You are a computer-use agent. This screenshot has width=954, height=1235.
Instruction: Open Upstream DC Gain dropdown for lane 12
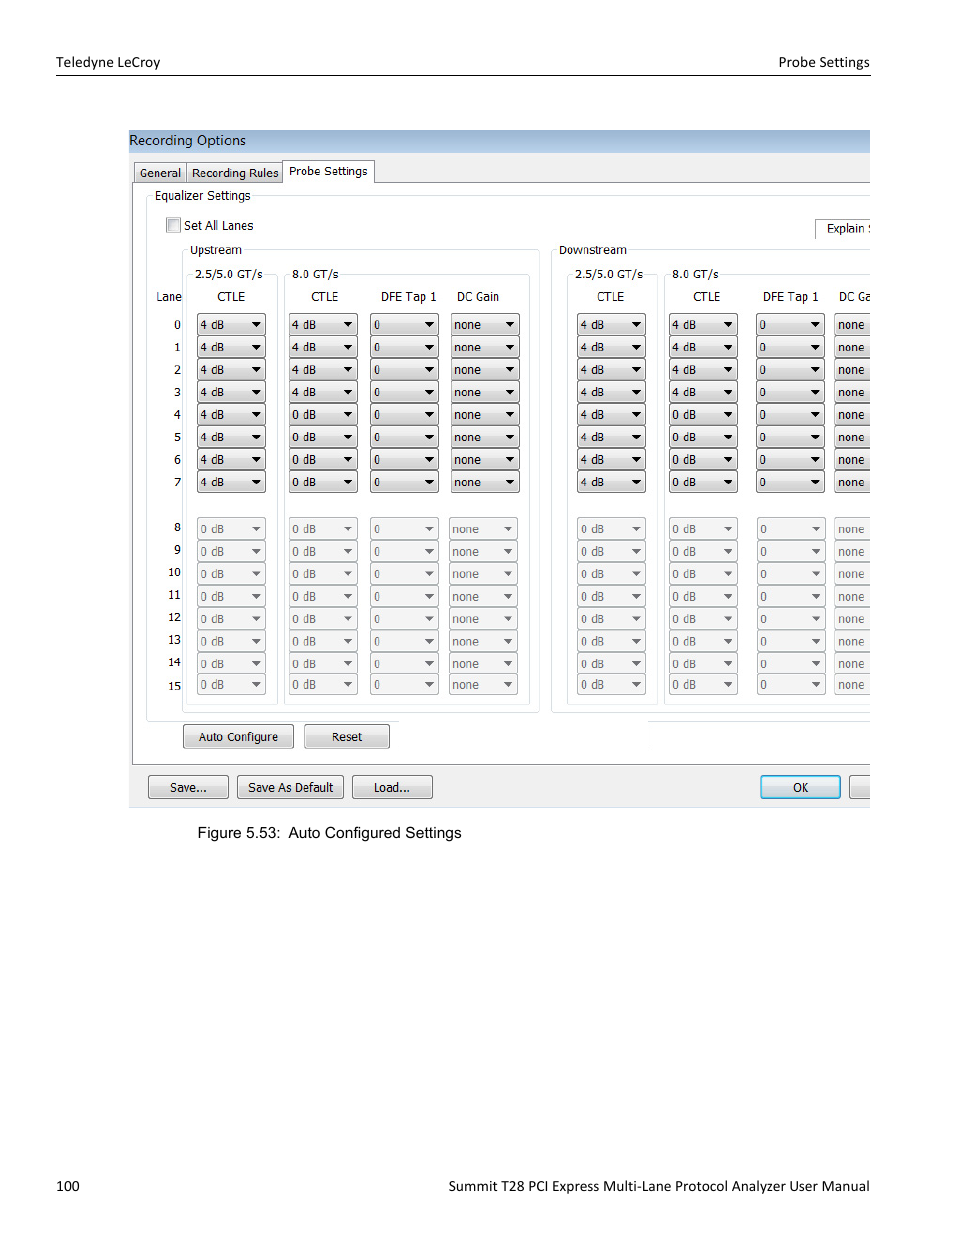pyautogui.click(x=483, y=619)
